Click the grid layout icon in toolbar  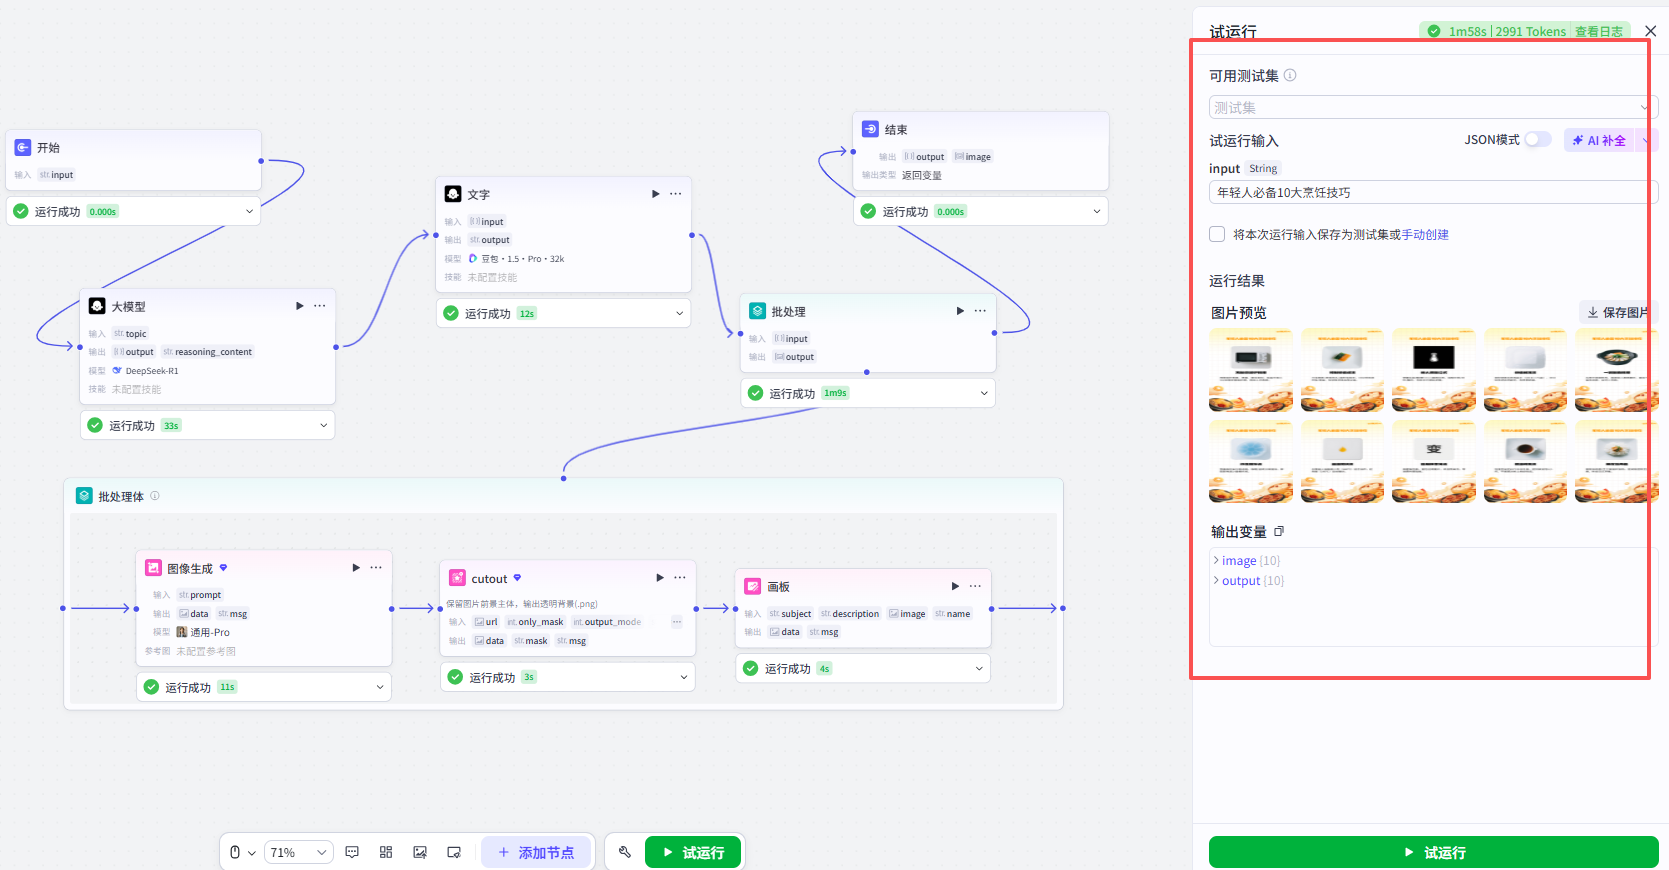coord(386,852)
